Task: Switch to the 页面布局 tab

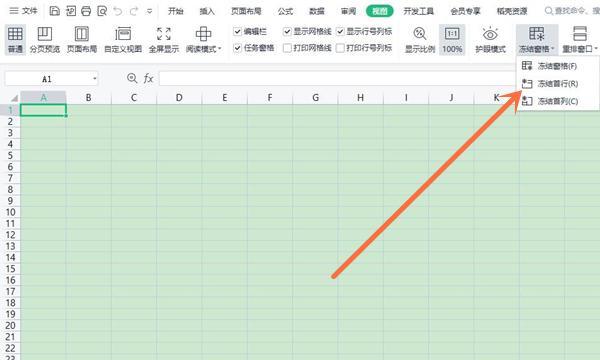Action: (246, 11)
